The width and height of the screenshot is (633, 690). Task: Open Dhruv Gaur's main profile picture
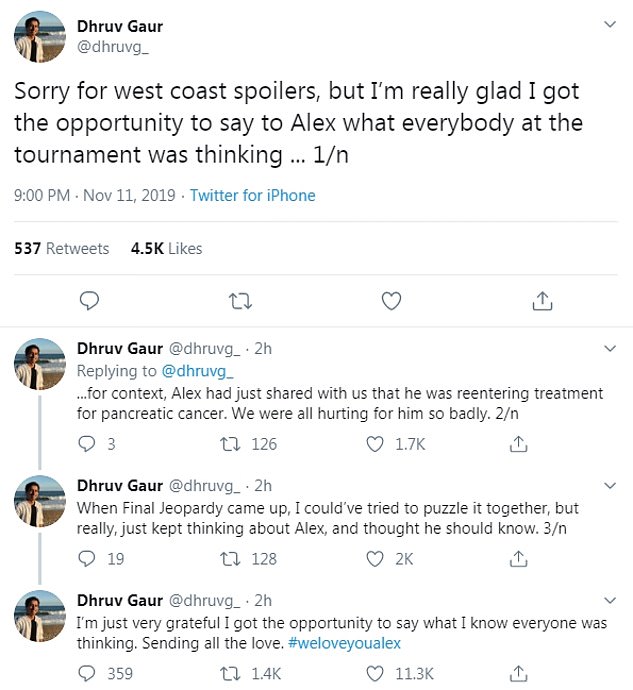coord(40,38)
